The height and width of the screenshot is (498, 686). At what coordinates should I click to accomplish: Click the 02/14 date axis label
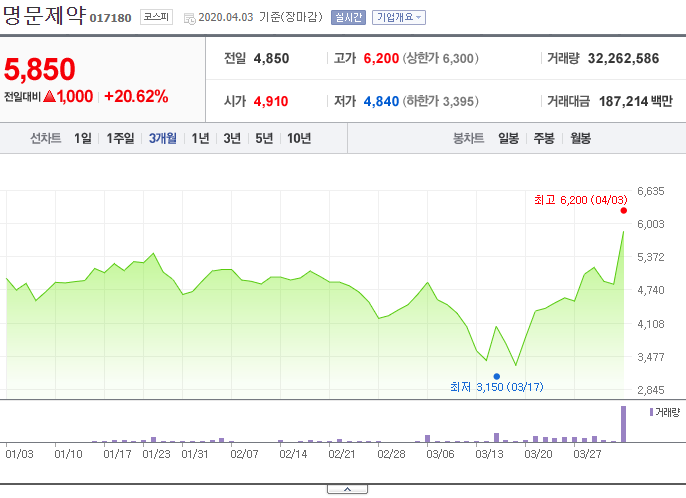click(x=293, y=454)
